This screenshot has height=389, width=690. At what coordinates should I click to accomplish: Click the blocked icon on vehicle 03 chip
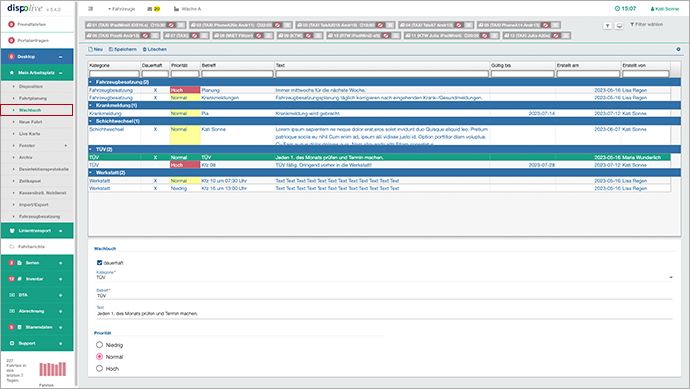[x=380, y=25]
